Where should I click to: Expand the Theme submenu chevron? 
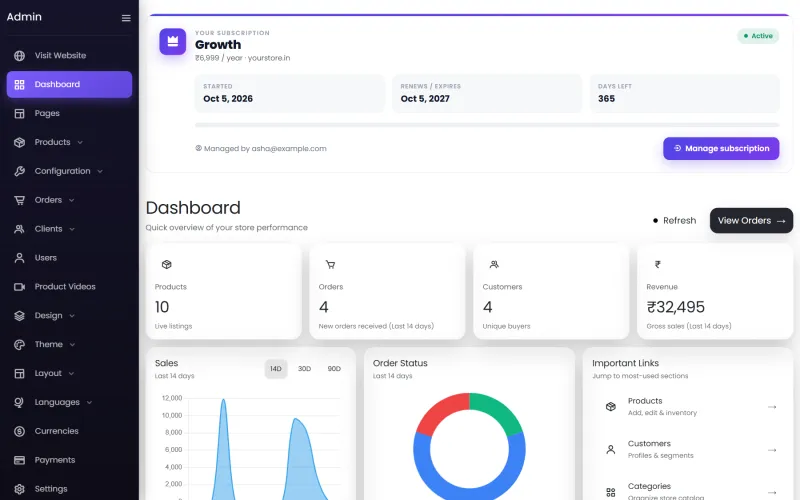[72, 344]
